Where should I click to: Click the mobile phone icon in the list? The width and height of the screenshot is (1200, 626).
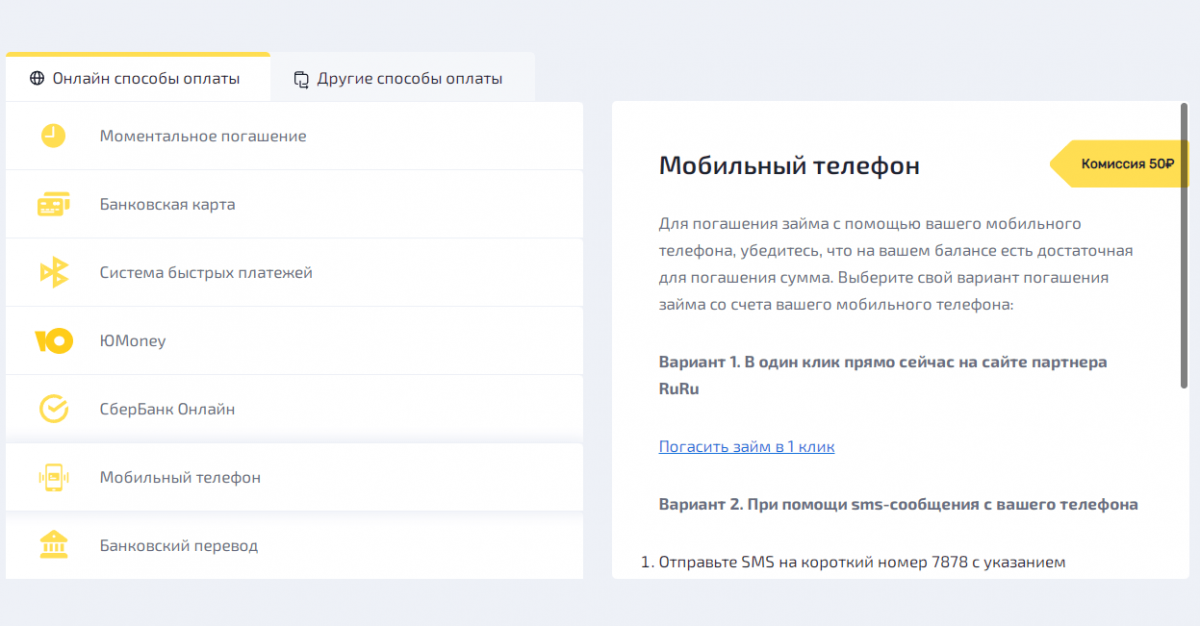pos(53,477)
